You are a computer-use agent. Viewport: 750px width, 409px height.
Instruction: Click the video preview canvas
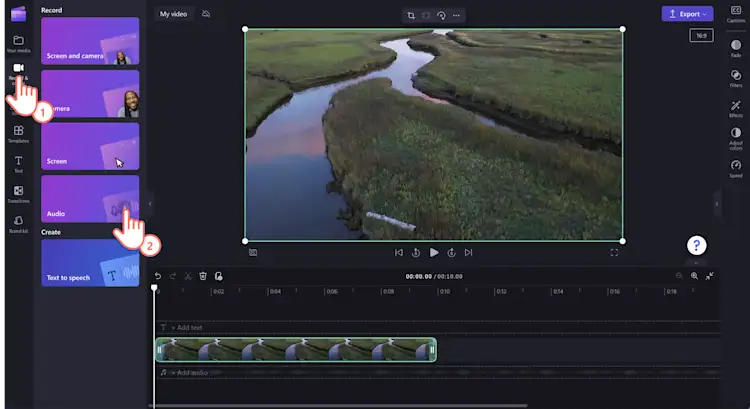coord(434,135)
